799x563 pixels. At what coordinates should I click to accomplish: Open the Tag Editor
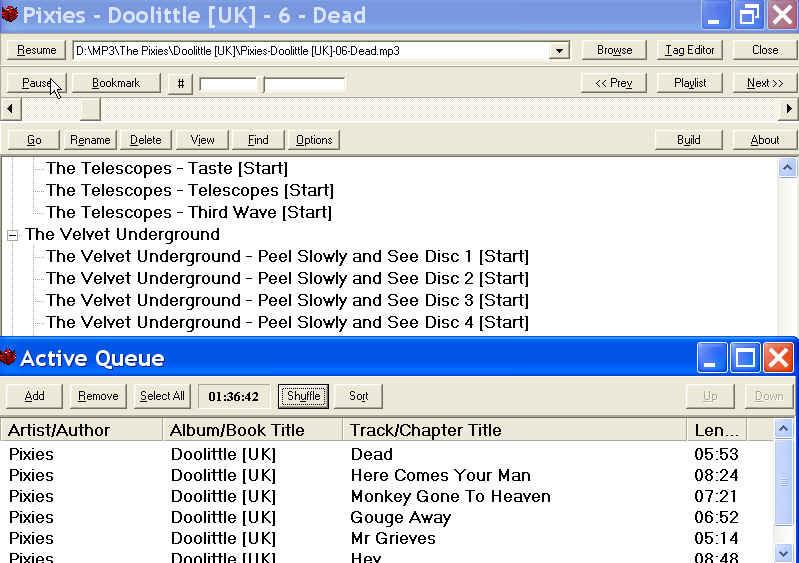point(689,50)
